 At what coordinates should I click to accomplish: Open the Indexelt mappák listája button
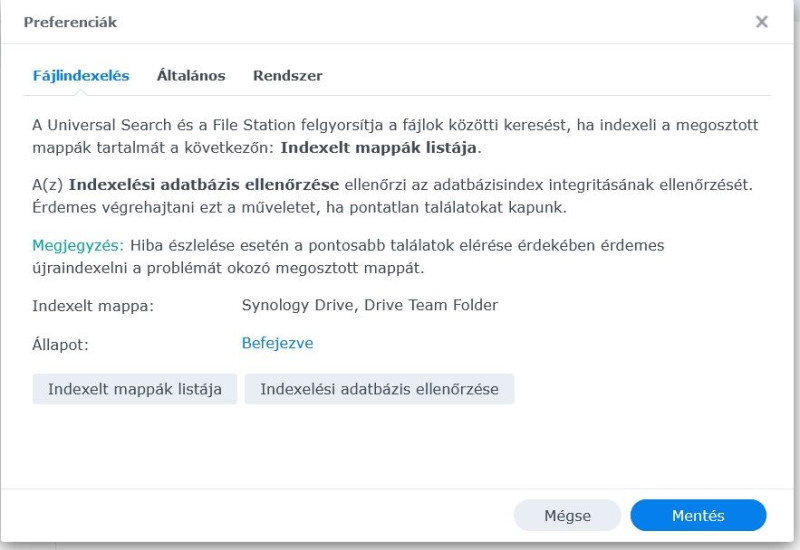click(135, 389)
